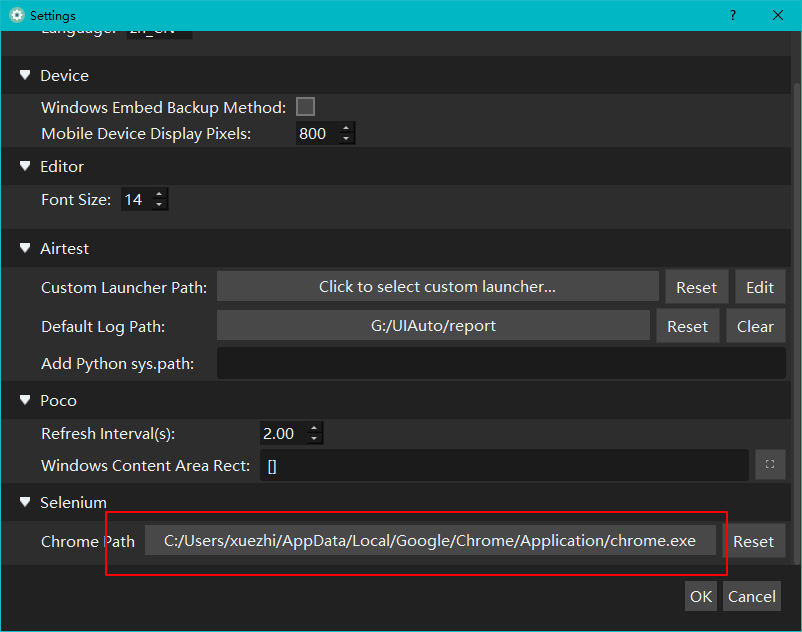This screenshot has height=632, width=802.
Task: Edit the custom launcher
Action: pos(760,287)
